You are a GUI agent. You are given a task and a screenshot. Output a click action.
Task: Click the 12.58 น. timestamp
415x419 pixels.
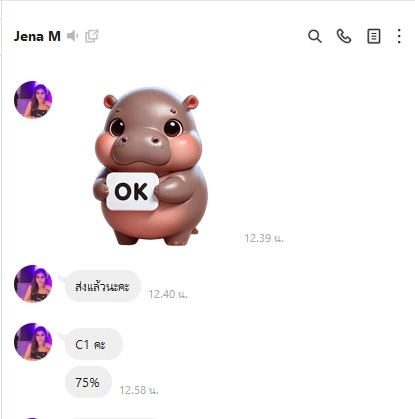click(139, 390)
